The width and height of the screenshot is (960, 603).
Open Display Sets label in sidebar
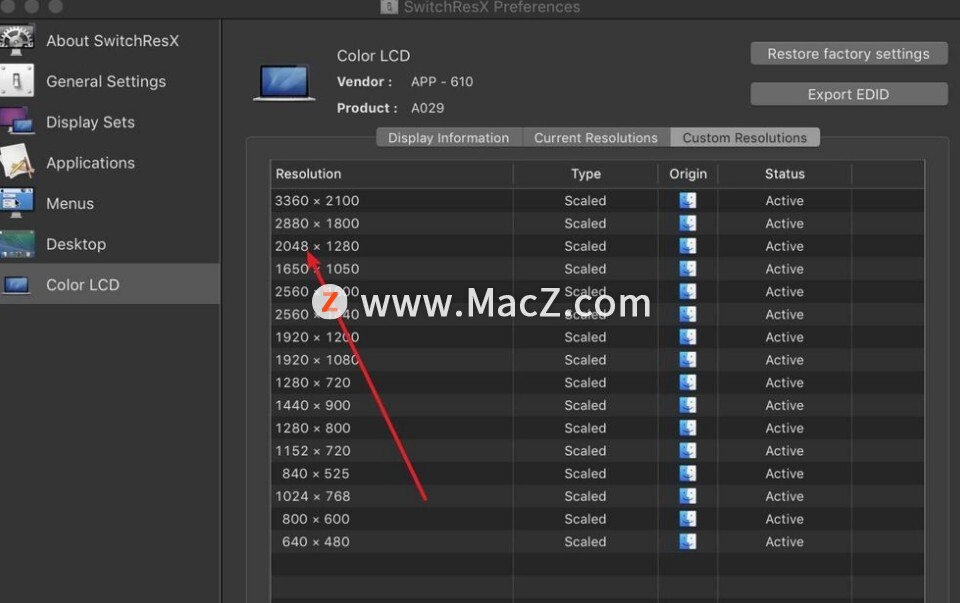click(x=91, y=122)
